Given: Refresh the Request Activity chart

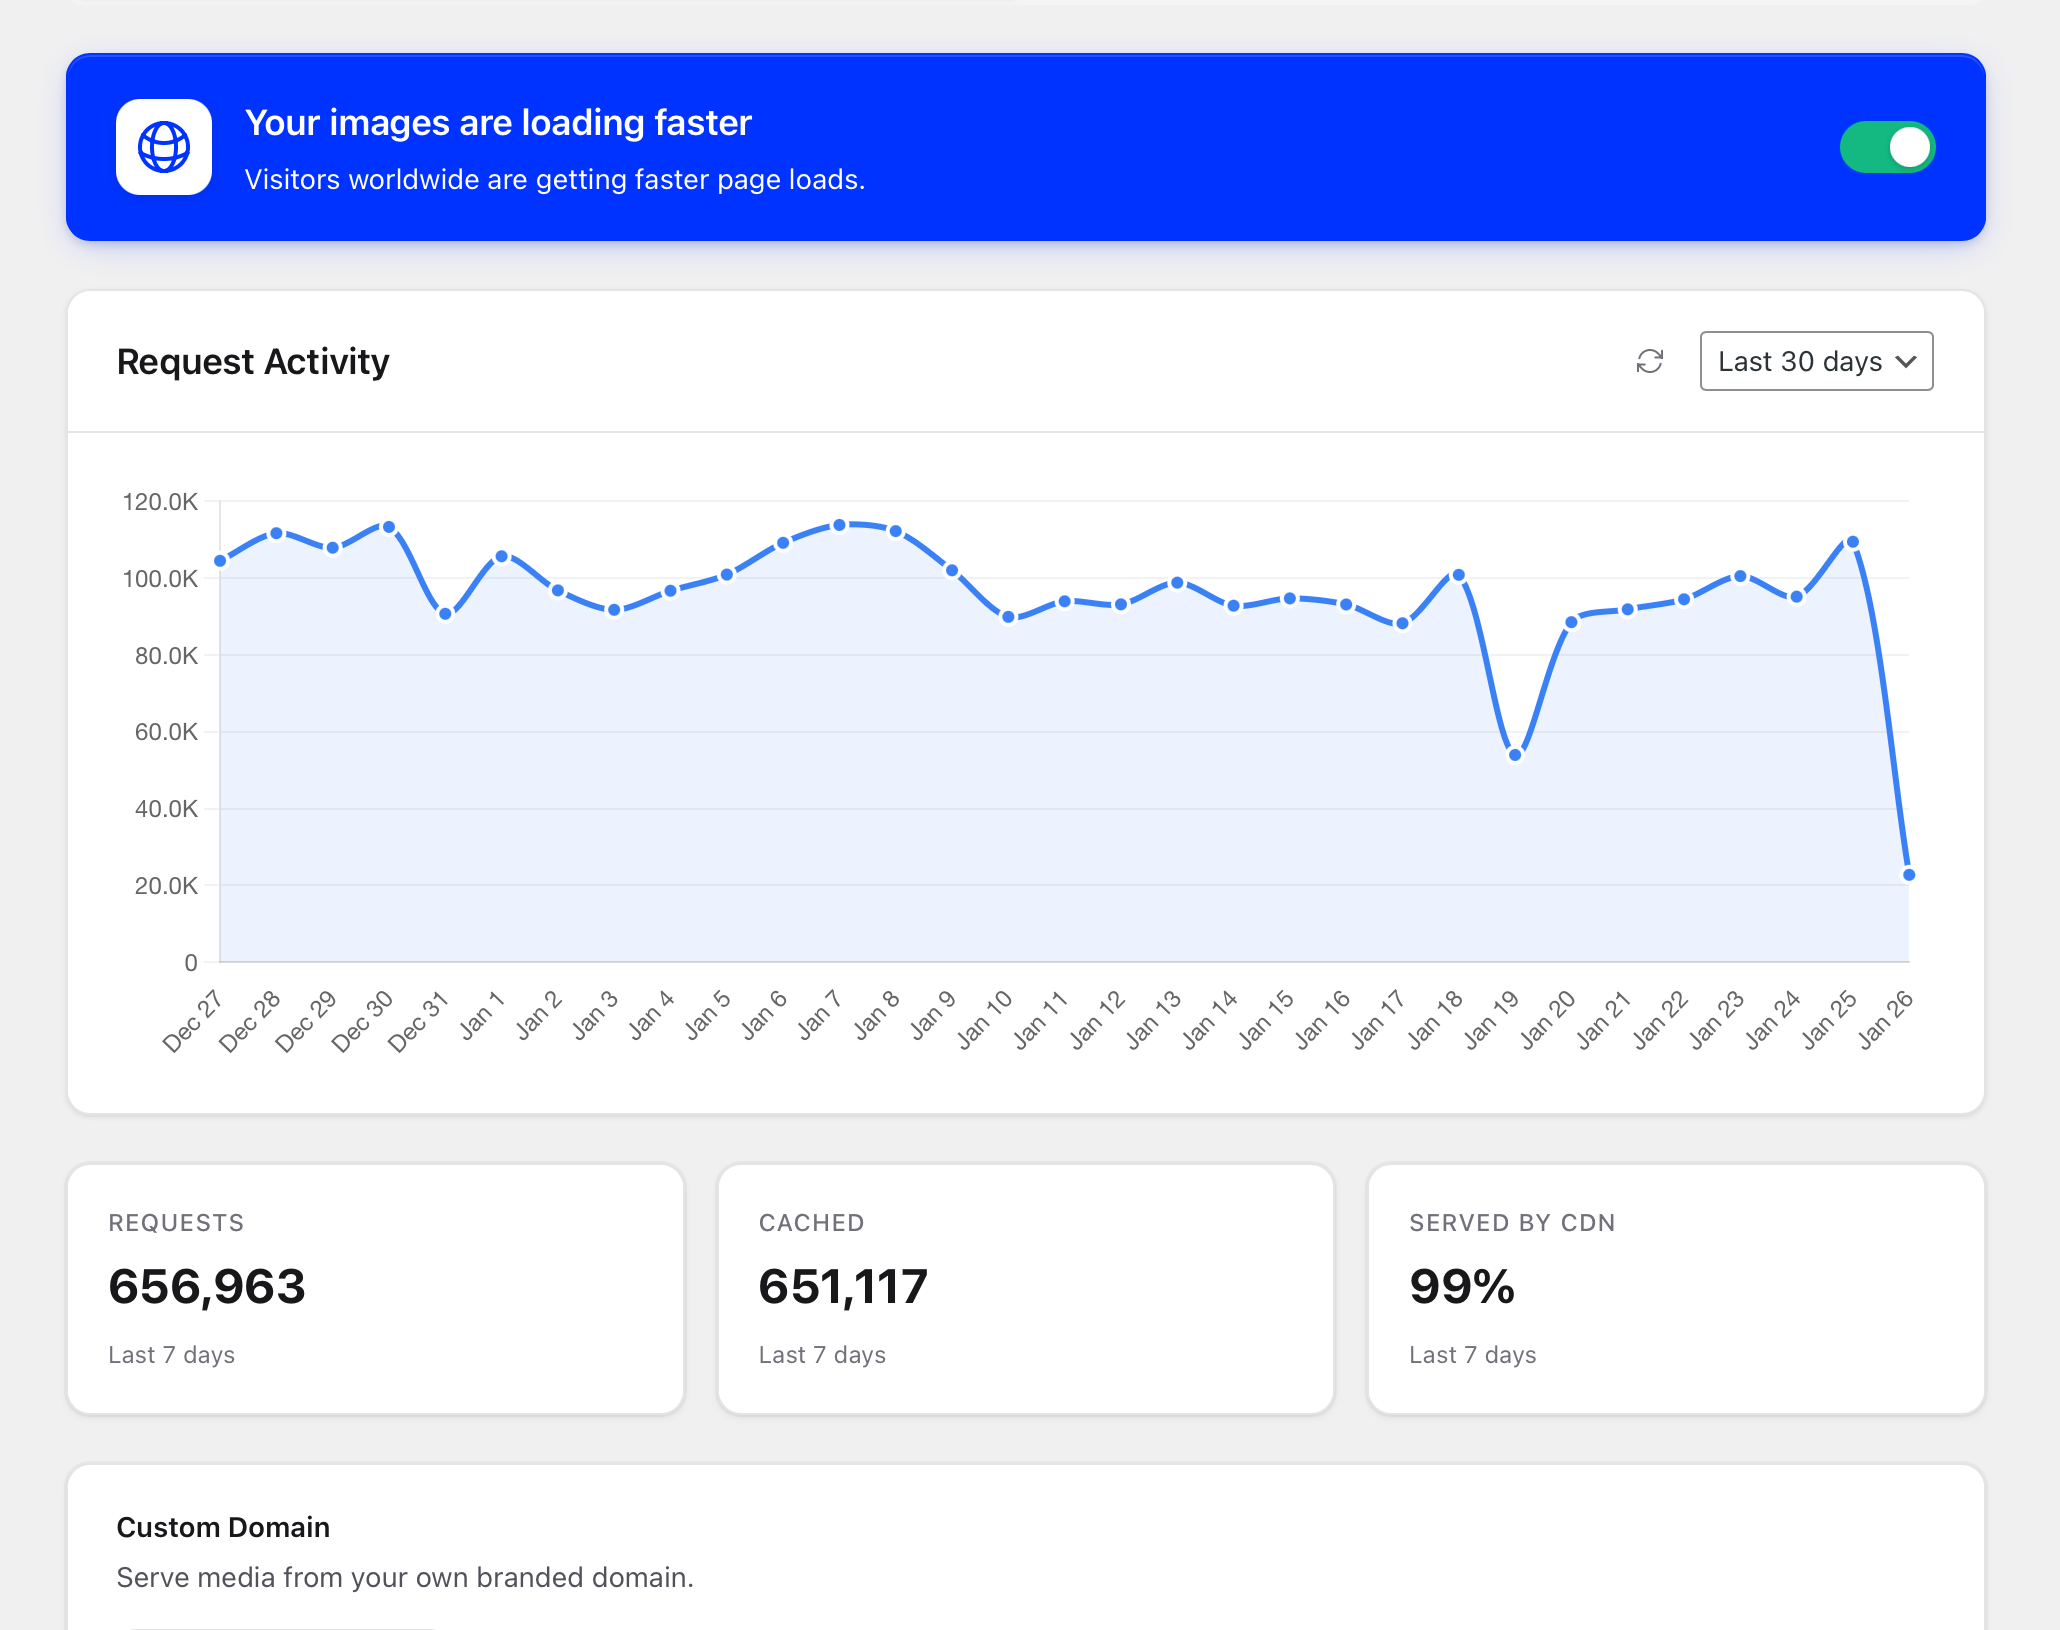Looking at the screenshot, I should click(1649, 361).
